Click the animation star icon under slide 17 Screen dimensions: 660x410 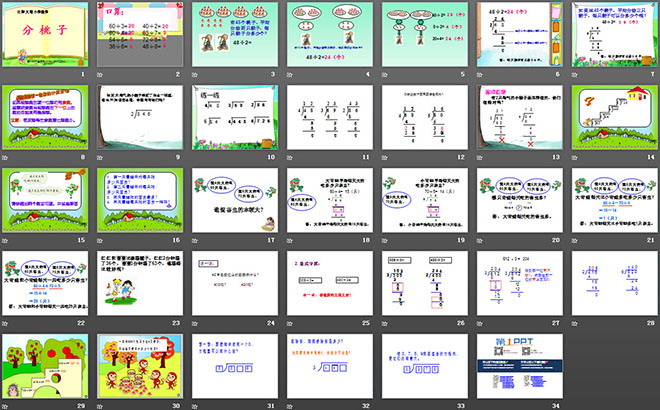pos(195,240)
